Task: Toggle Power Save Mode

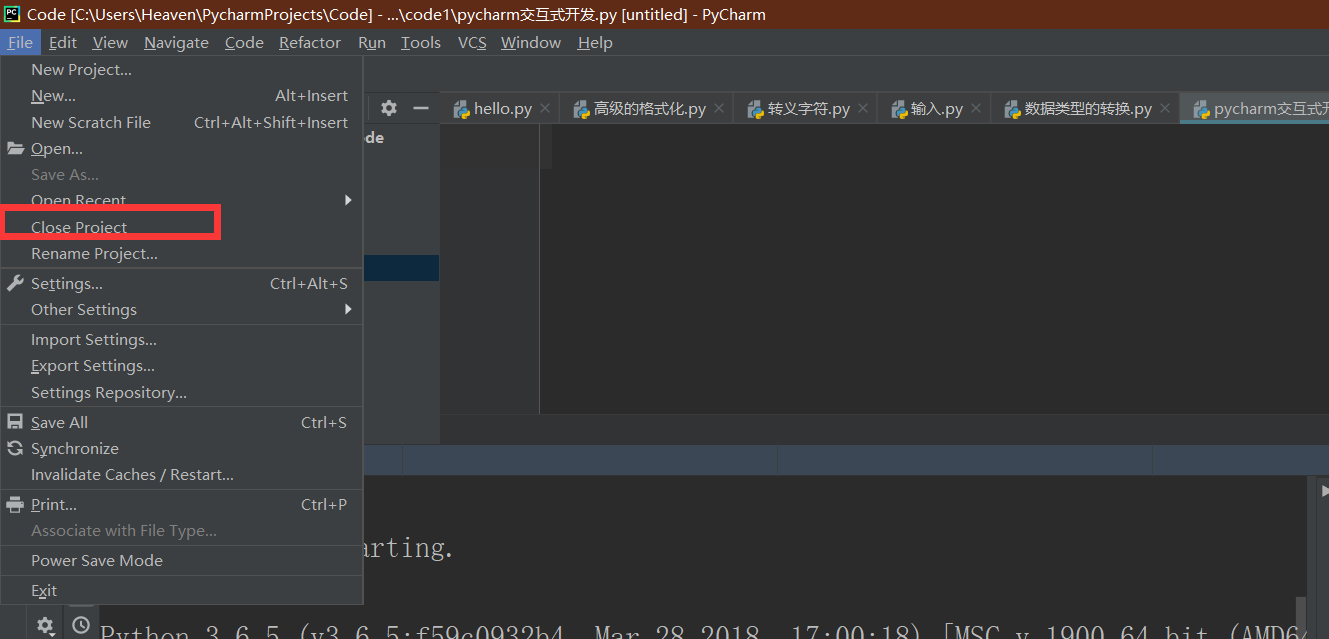Action: [x=181, y=561]
